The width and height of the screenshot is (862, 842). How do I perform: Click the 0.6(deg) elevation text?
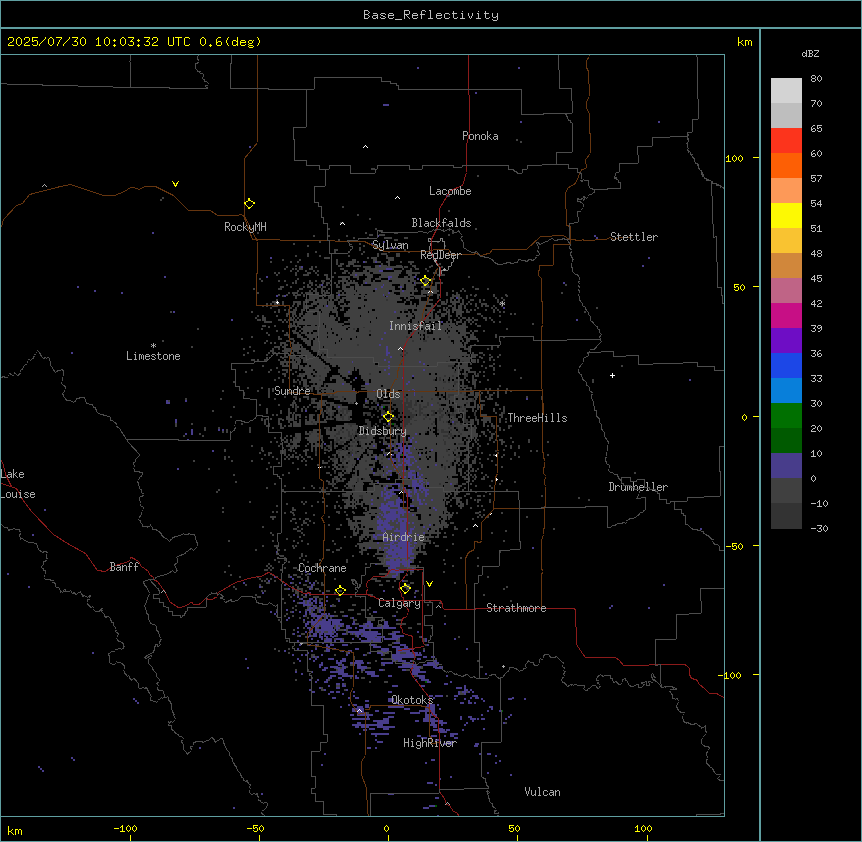coord(230,42)
